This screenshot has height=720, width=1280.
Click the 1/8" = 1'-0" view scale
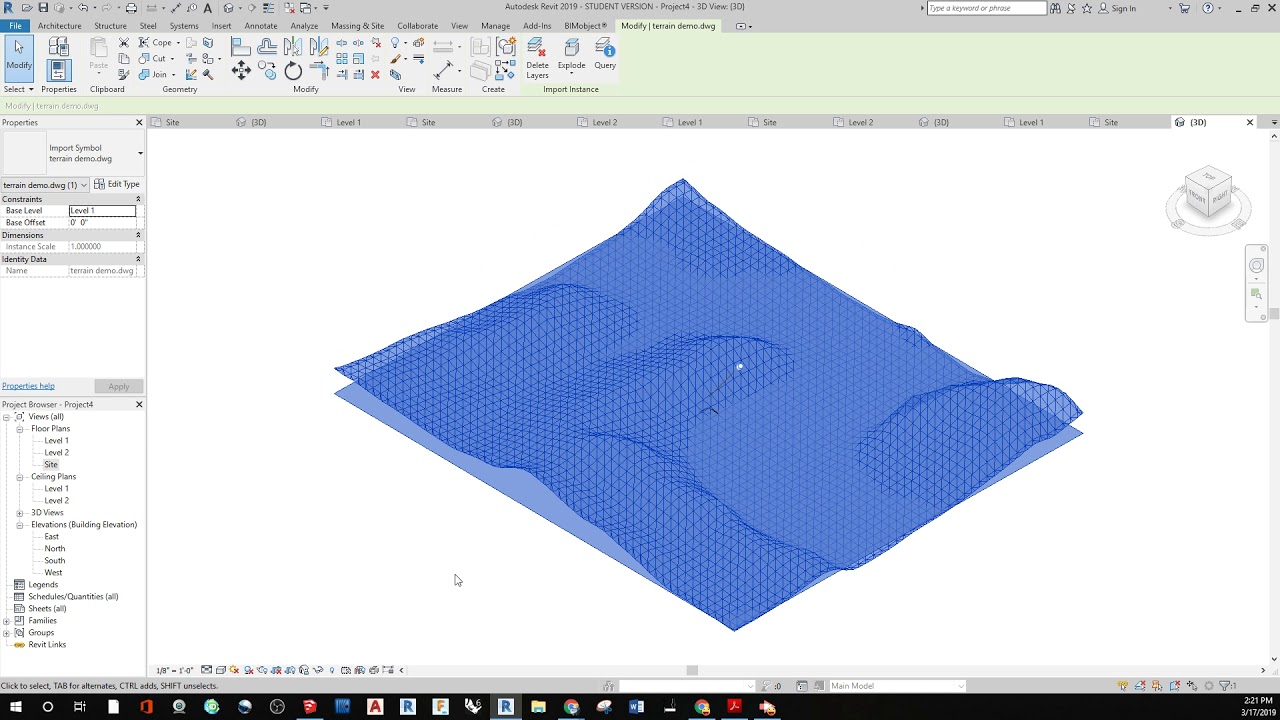click(174, 670)
